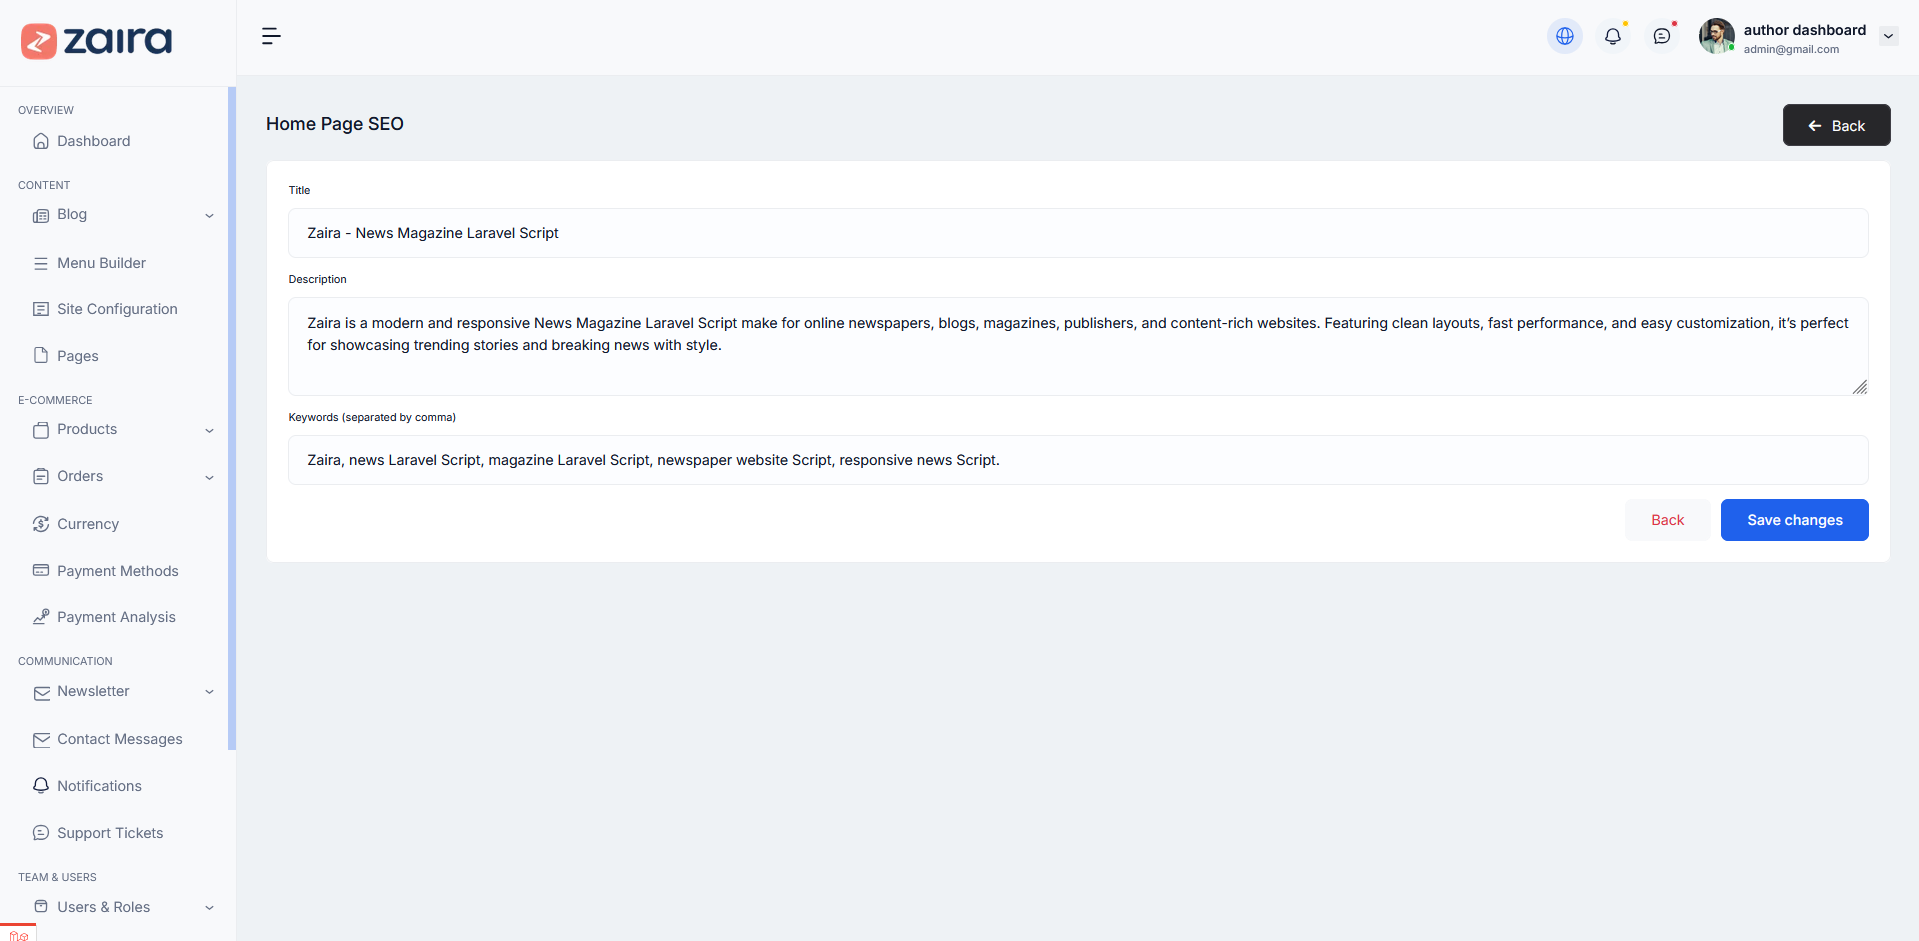The image size is (1919, 941).
Task: Click into the Keywords input field
Action: tap(1077, 460)
